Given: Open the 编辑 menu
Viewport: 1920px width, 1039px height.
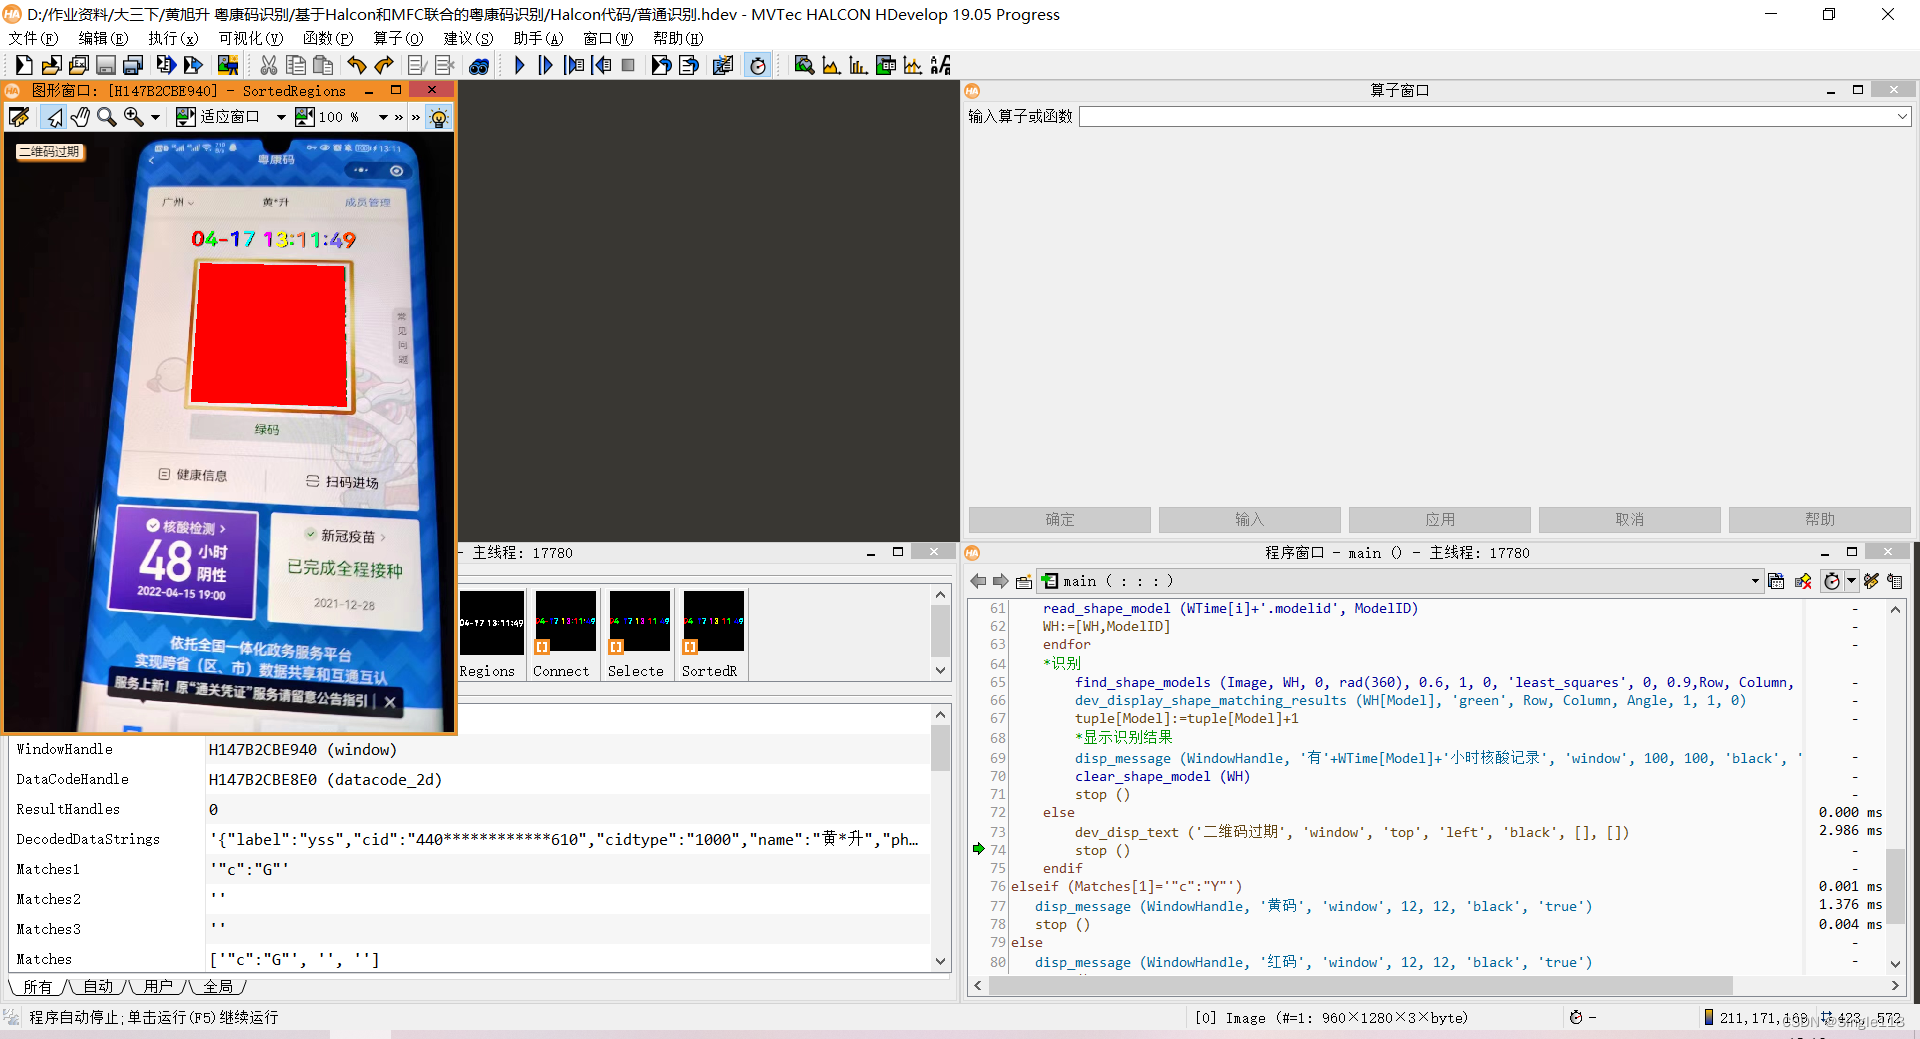Looking at the screenshot, I should pos(103,38).
